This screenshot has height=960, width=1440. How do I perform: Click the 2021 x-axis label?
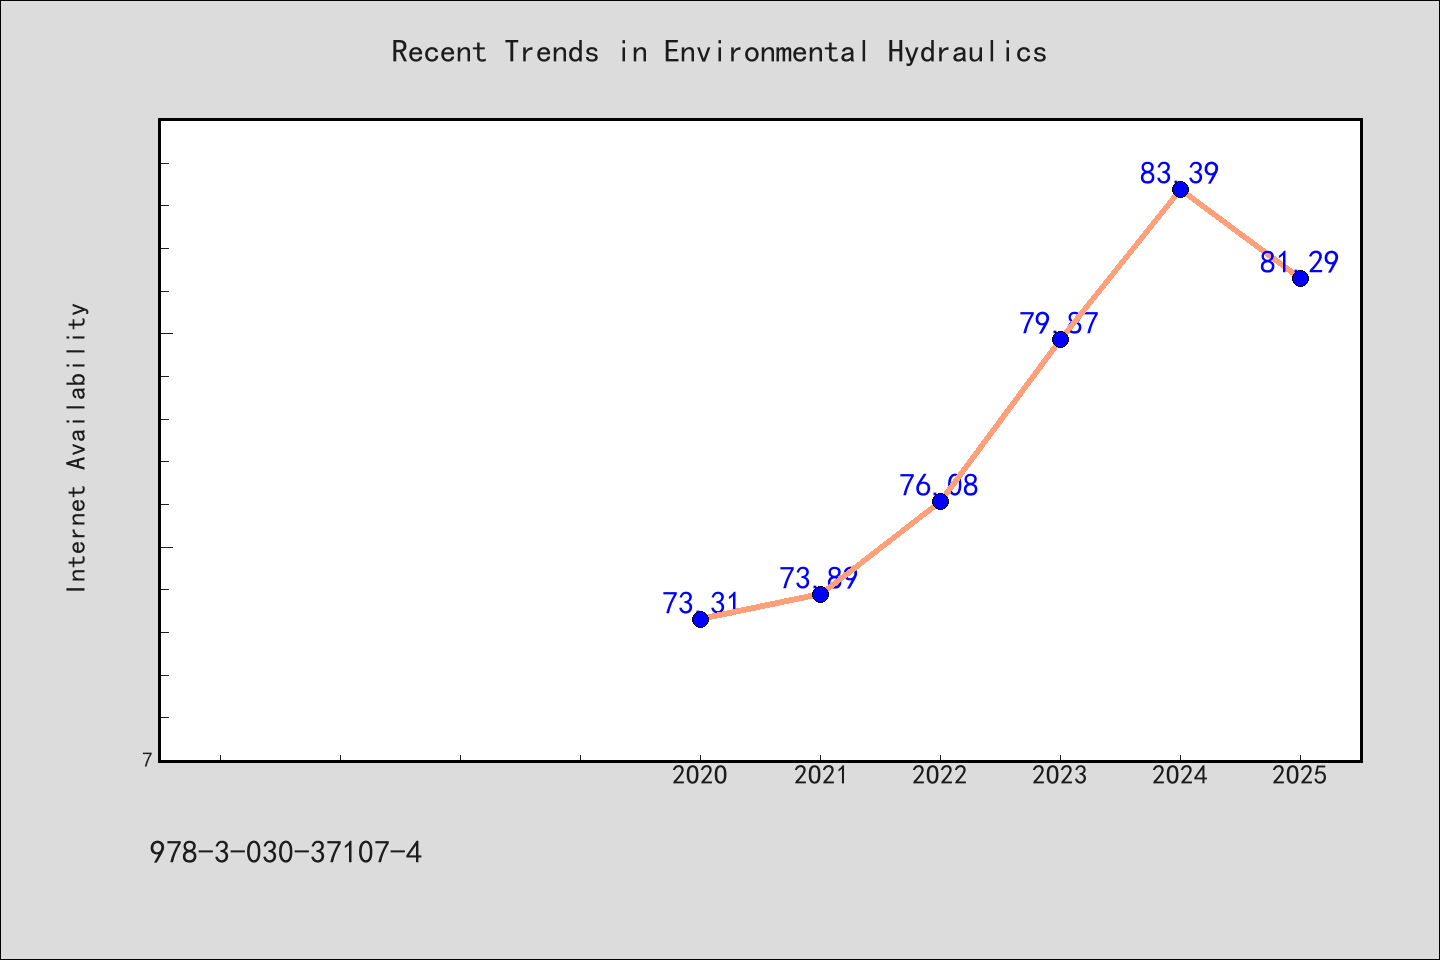(820, 775)
